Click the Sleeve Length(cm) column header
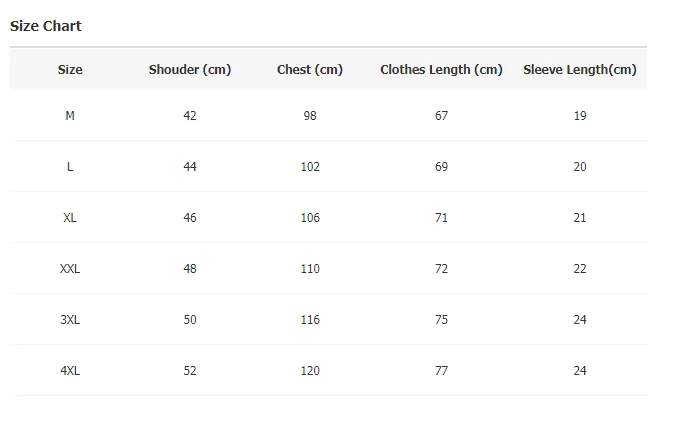684x424 pixels. pyautogui.click(x=580, y=70)
